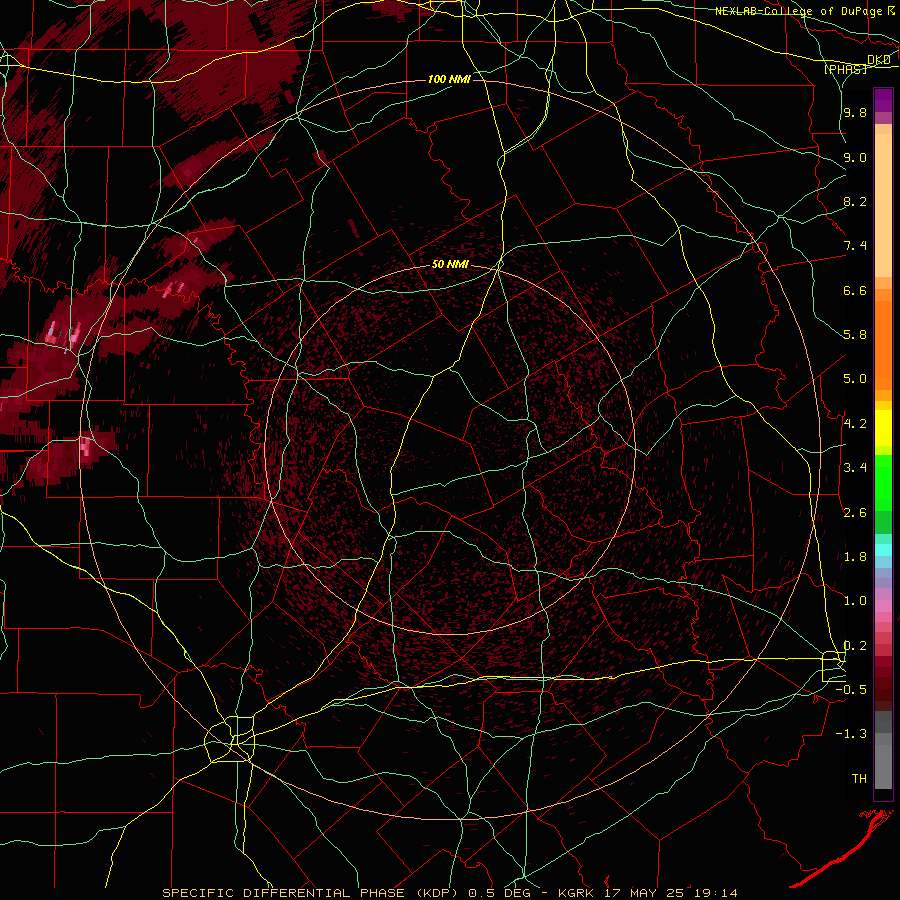This screenshot has width=900, height=900.
Task: Click the 4.2 color scale value
Action: pos(855,424)
